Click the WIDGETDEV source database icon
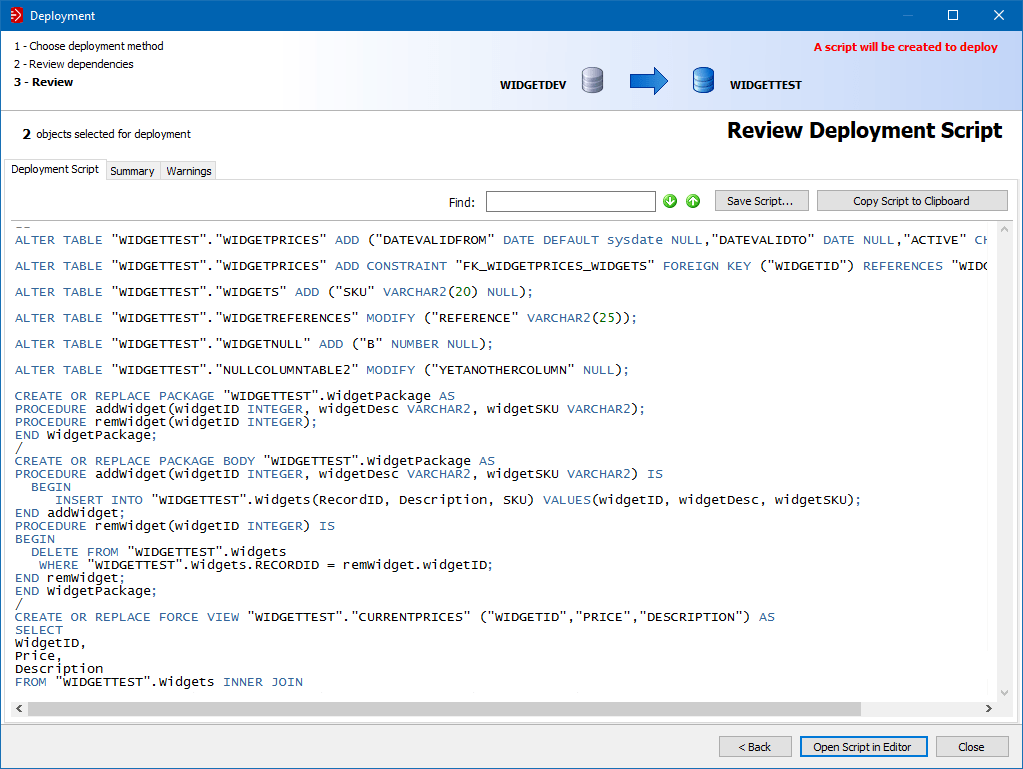 click(592, 81)
